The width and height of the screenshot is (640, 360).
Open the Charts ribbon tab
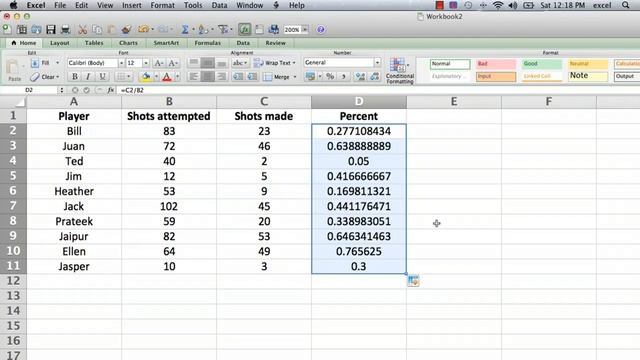point(128,43)
